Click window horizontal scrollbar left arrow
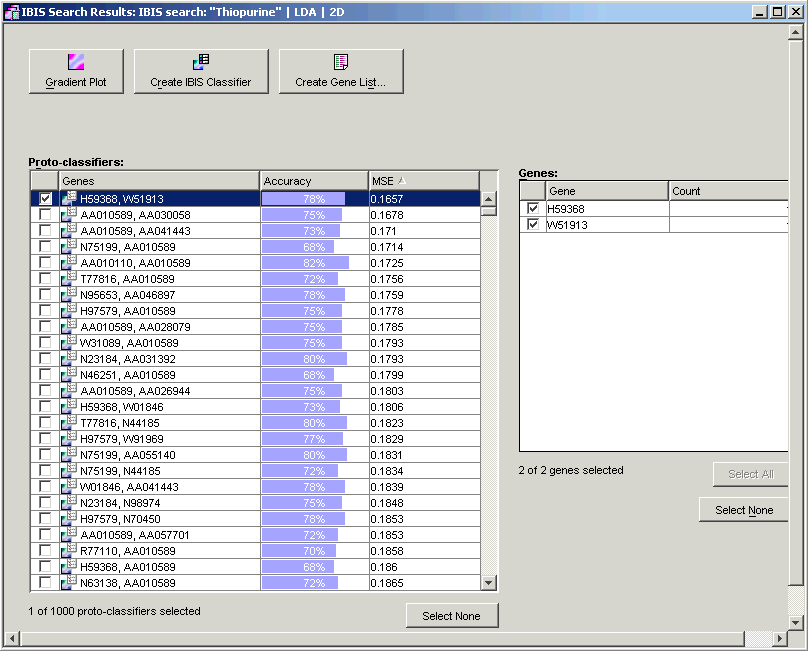808x651 pixels. pos(12,639)
